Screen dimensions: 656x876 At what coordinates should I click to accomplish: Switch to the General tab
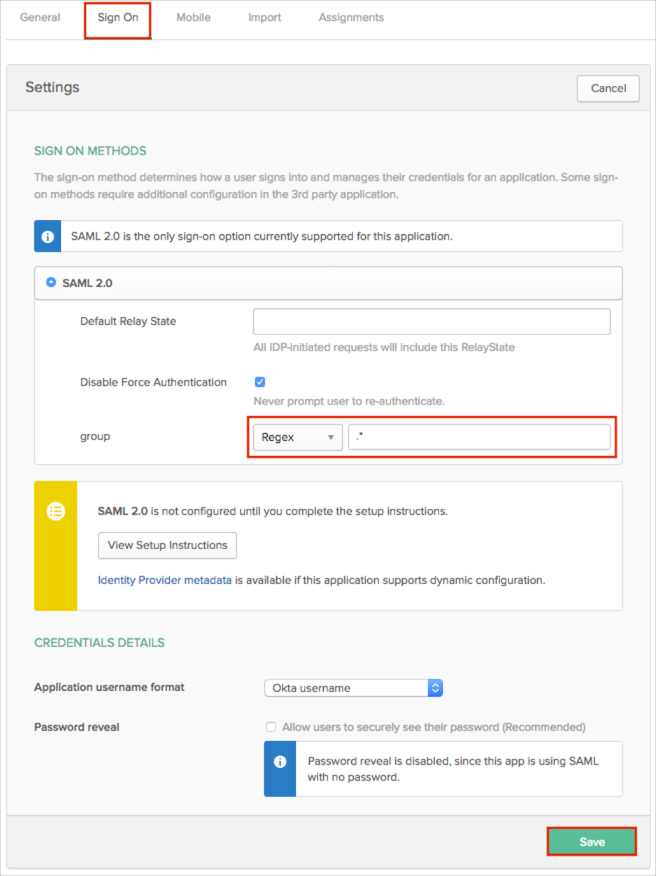40,18
